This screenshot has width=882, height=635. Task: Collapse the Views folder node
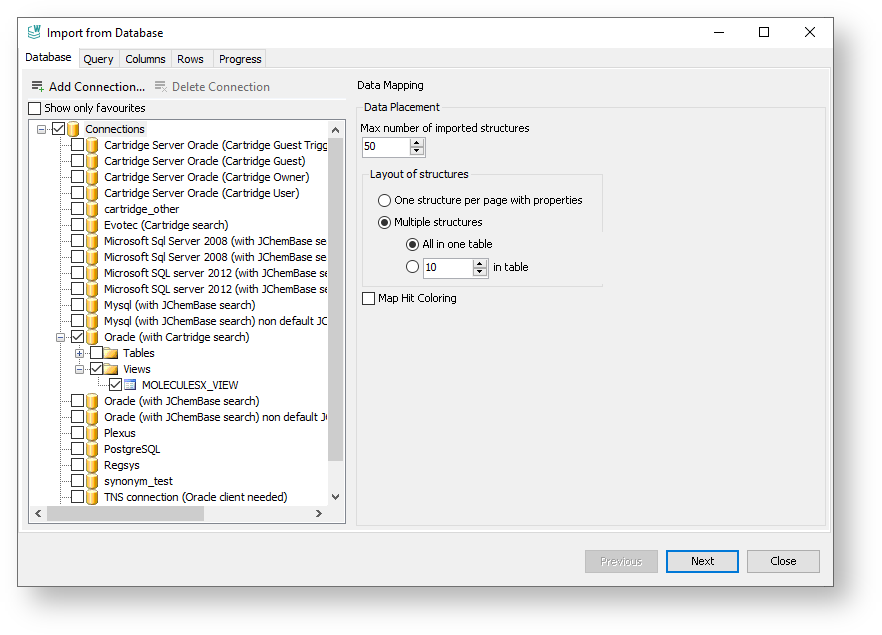click(80, 369)
